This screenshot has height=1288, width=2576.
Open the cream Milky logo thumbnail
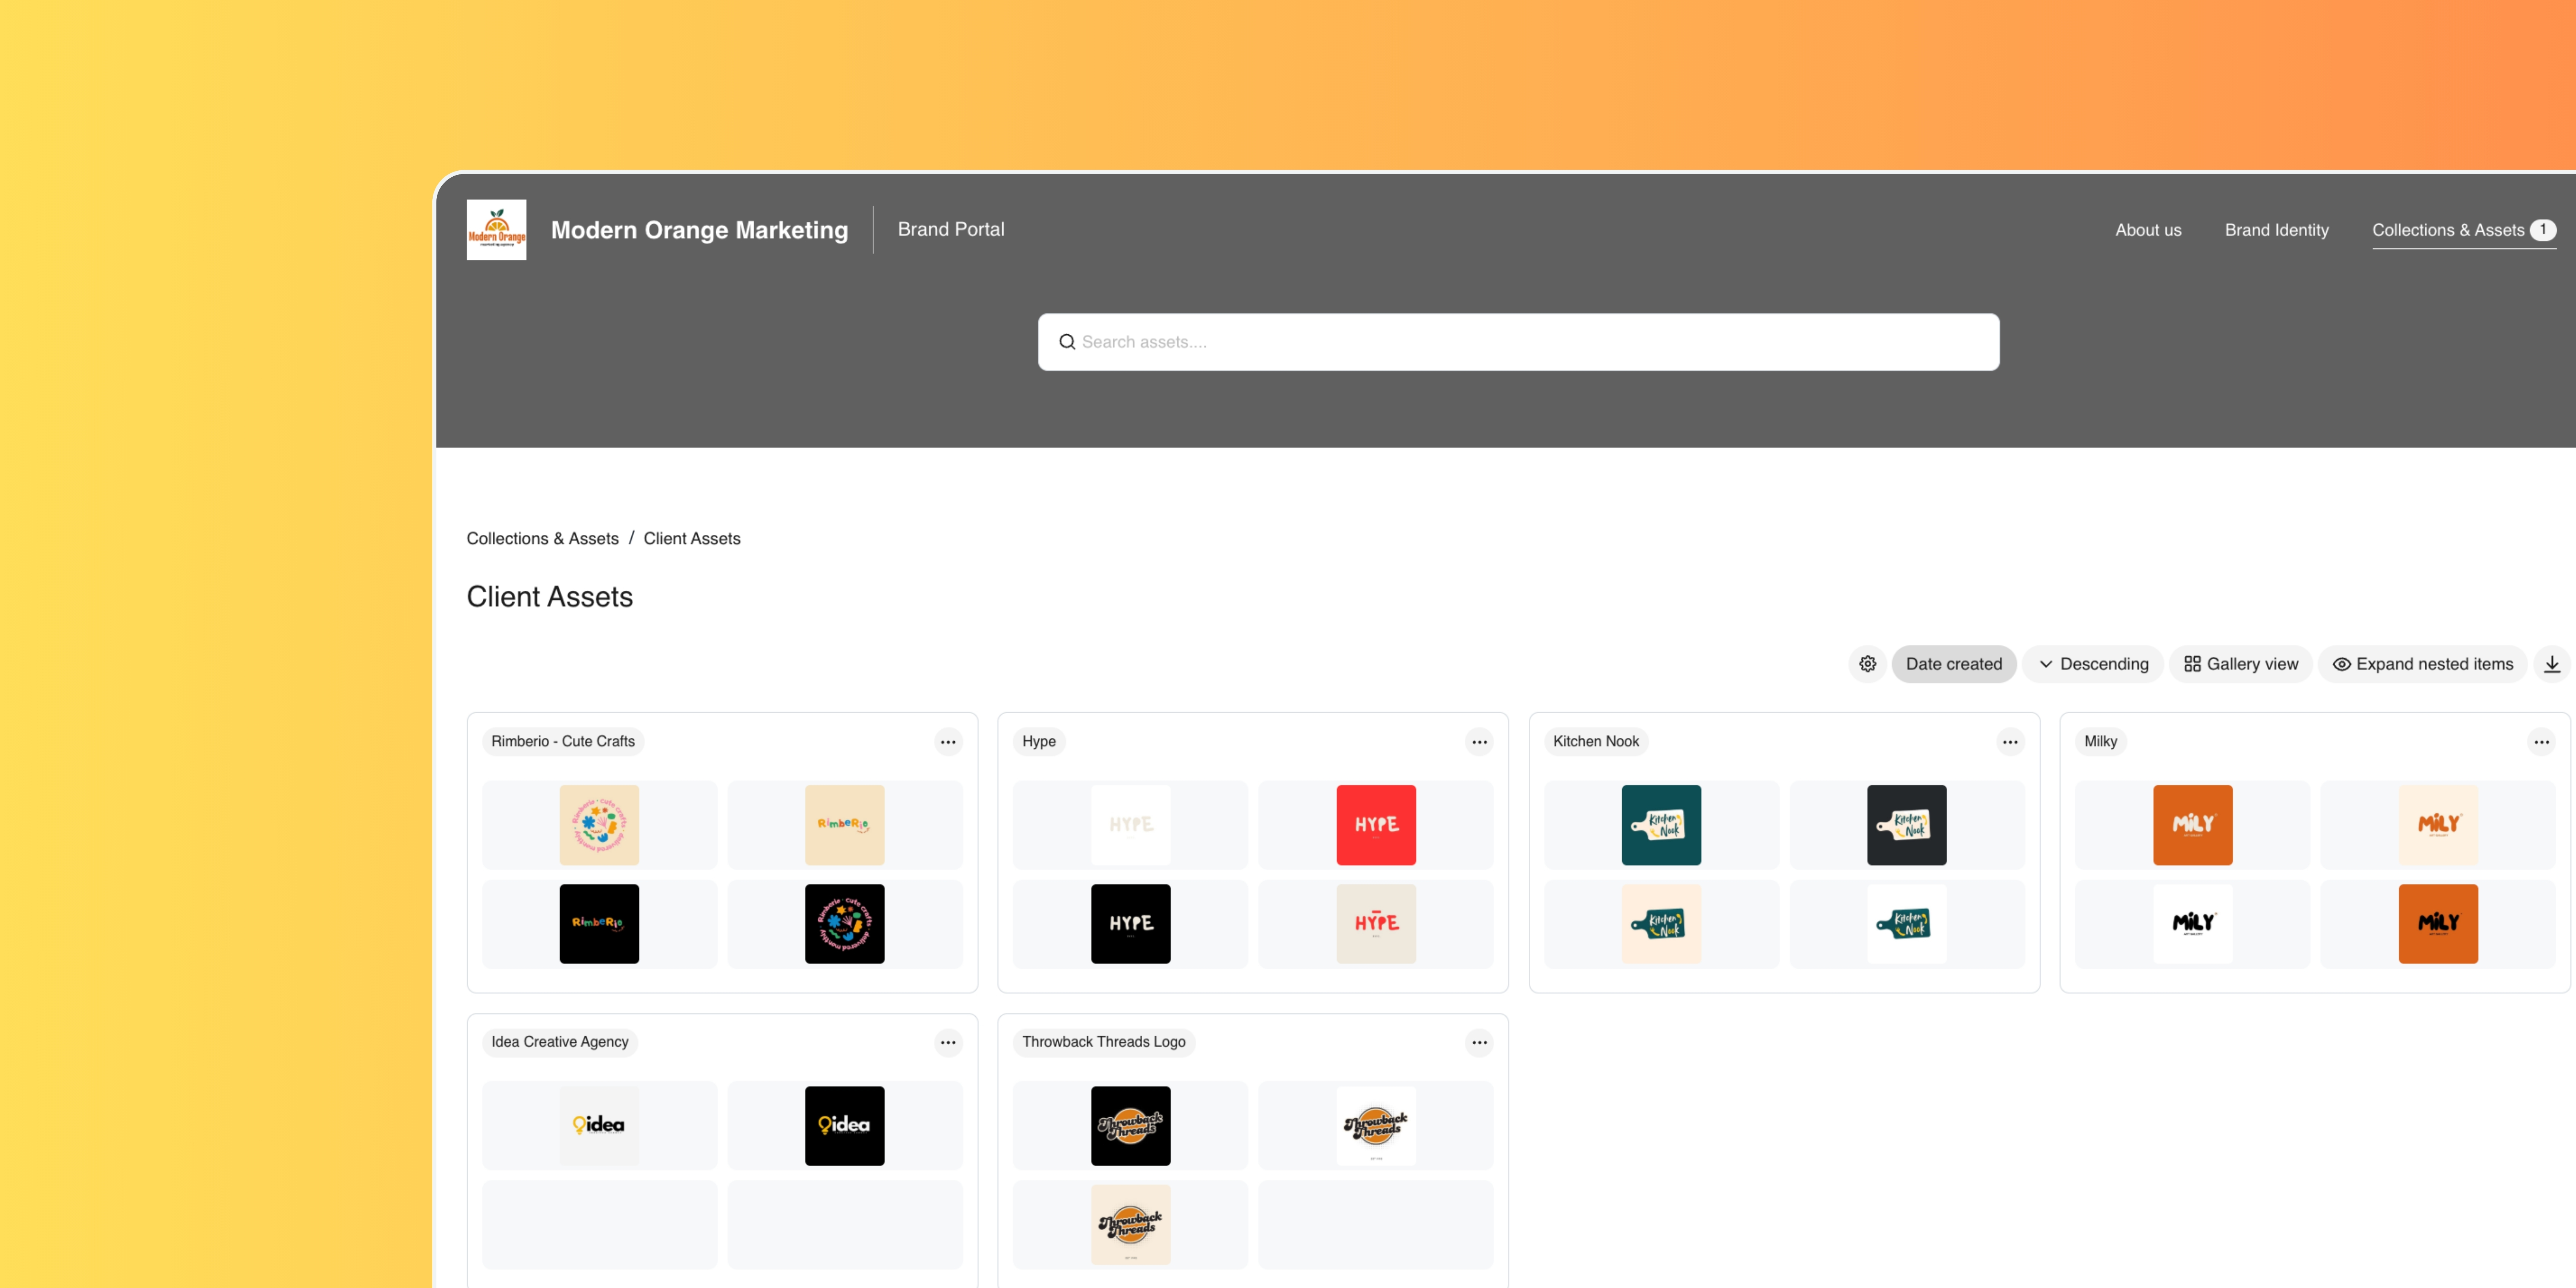click(x=2438, y=825)
